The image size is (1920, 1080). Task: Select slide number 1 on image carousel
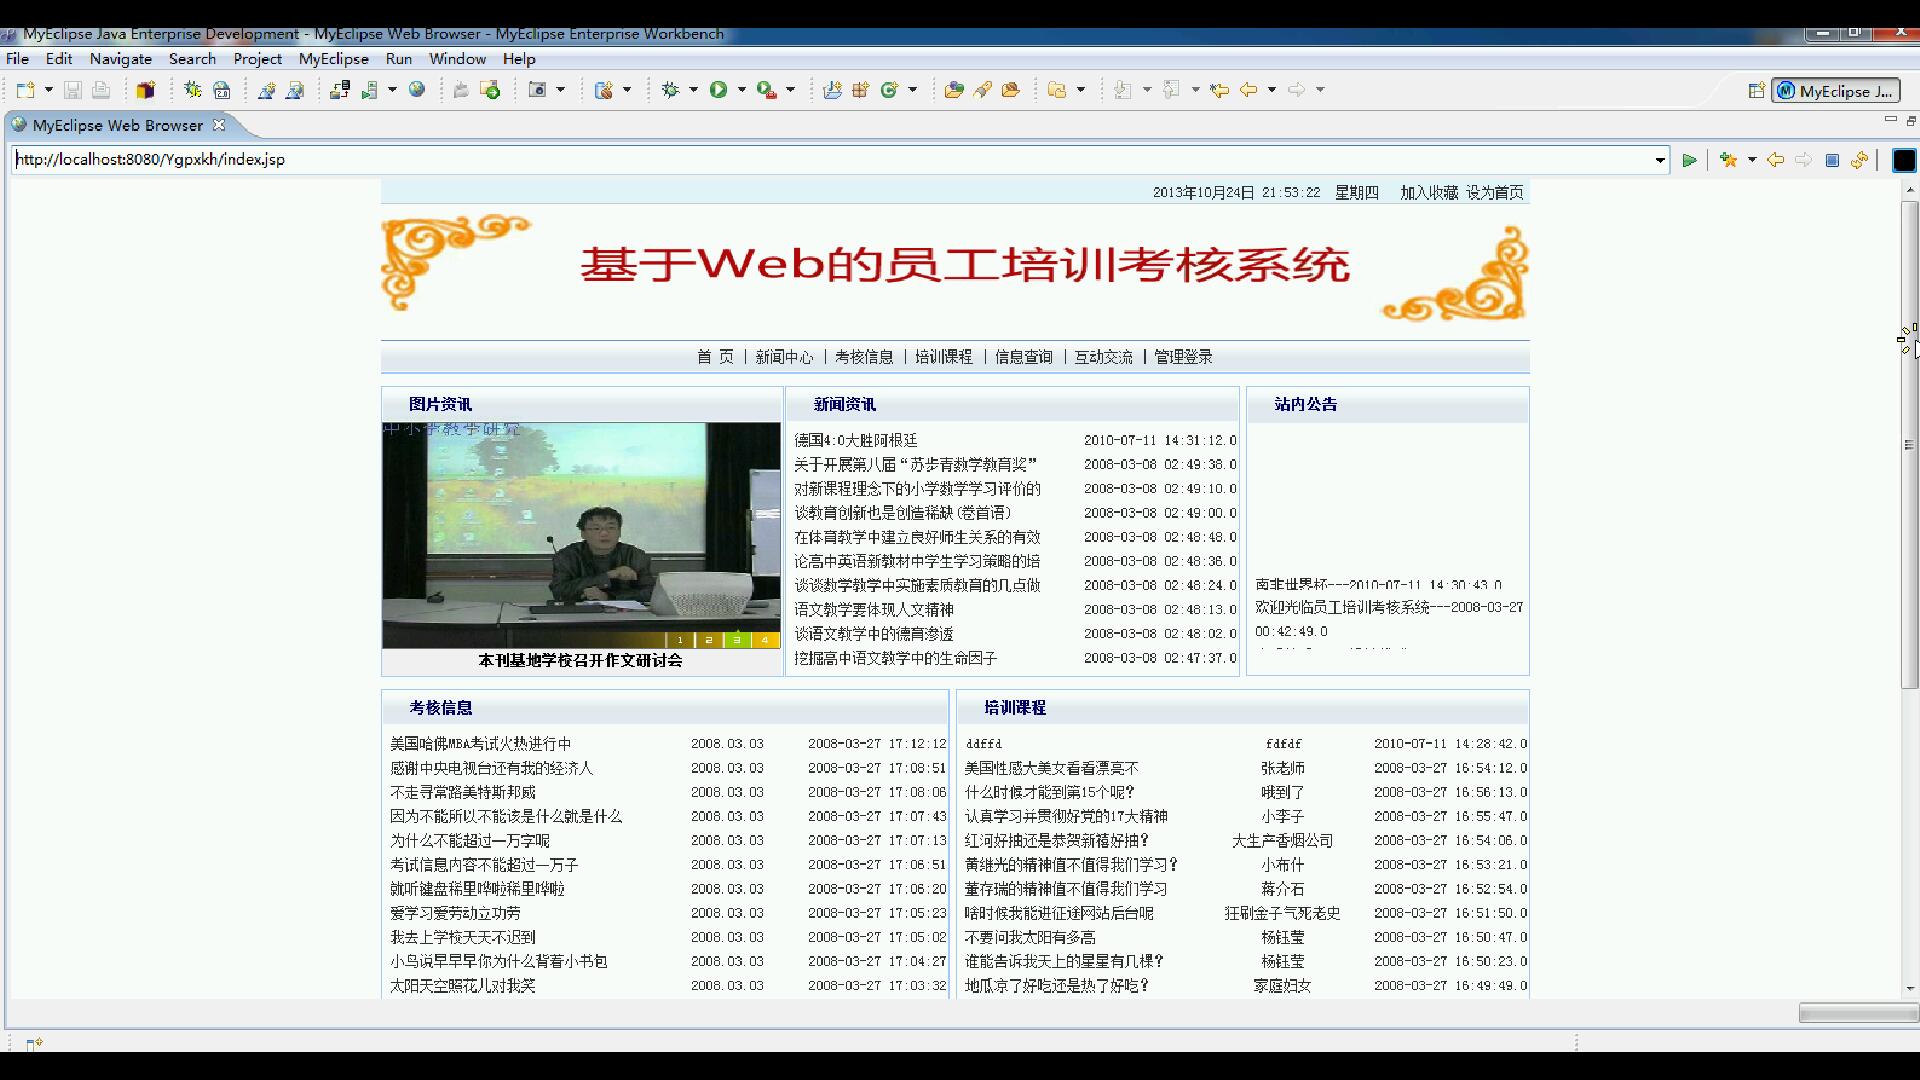click(x=680, y=640)
